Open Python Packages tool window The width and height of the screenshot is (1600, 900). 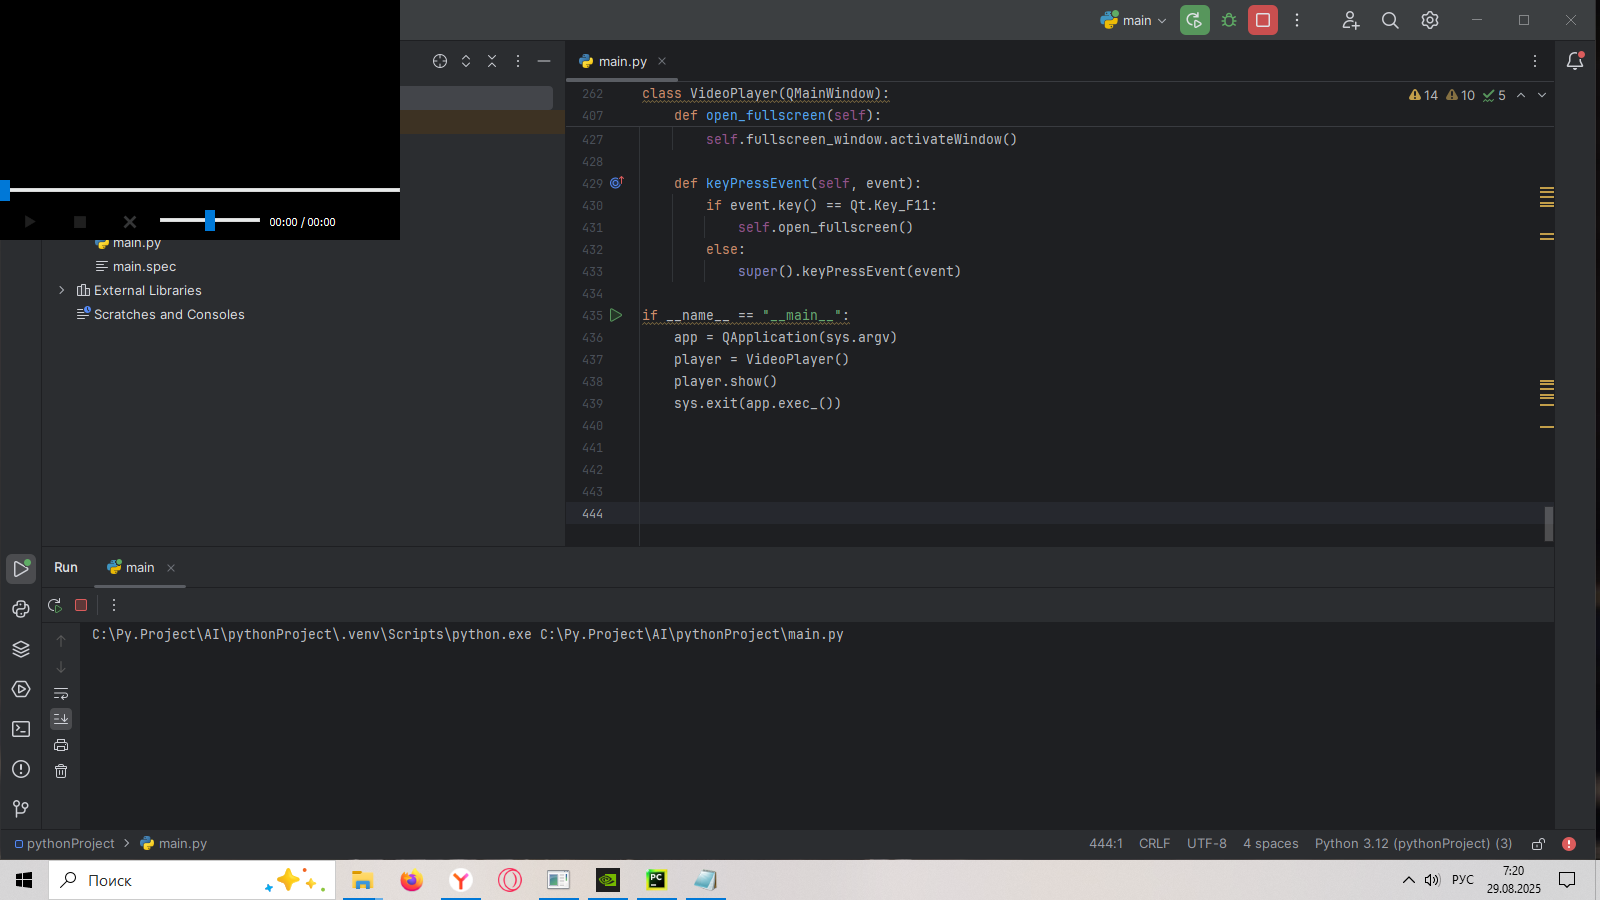21,649
